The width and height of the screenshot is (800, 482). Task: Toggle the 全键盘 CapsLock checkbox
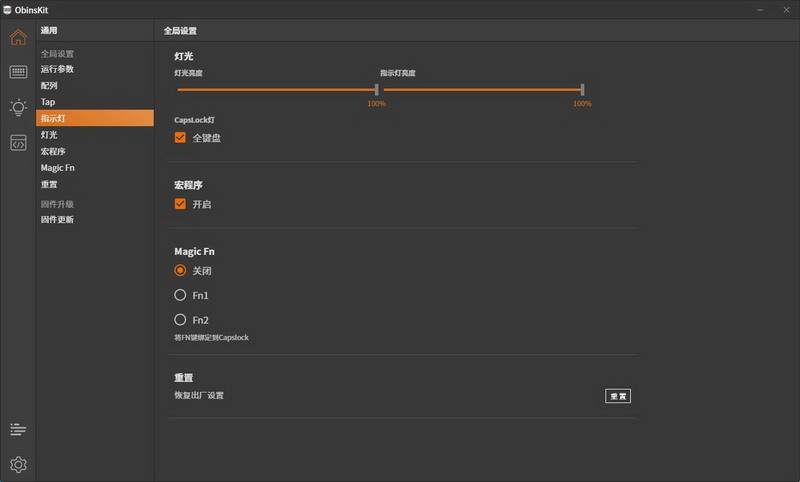[181, 138]
